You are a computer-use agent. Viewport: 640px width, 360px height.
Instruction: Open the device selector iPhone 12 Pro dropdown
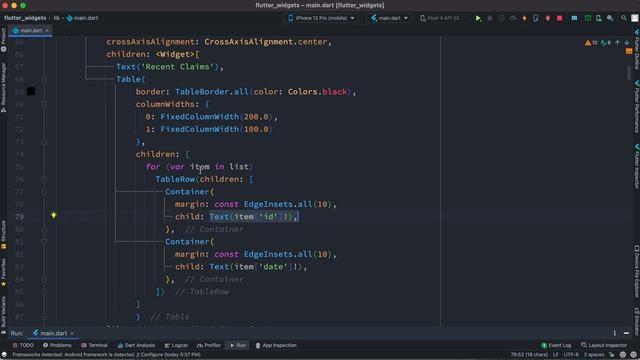(x=322, y=18)
